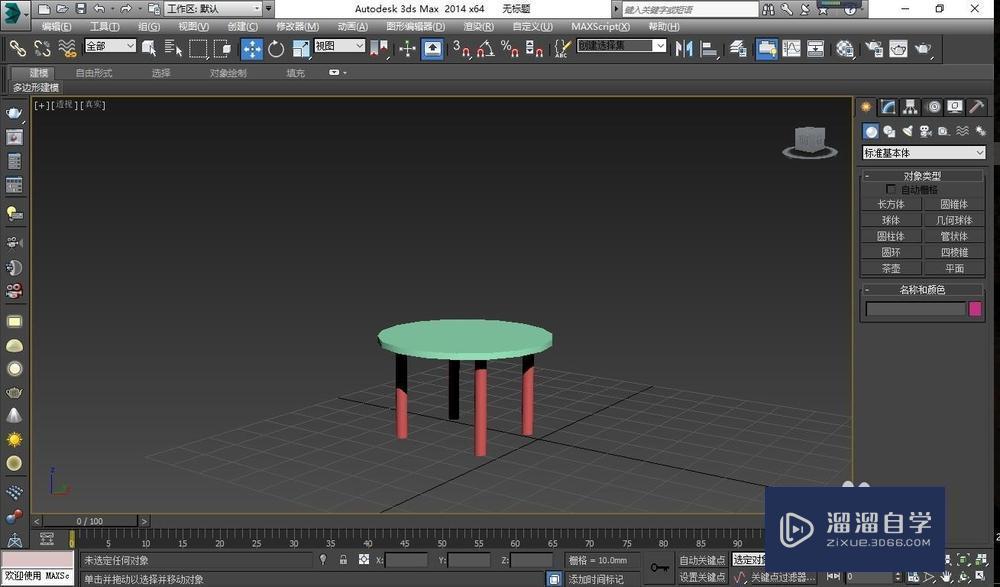Click the 茶壶 creation button

890,268
